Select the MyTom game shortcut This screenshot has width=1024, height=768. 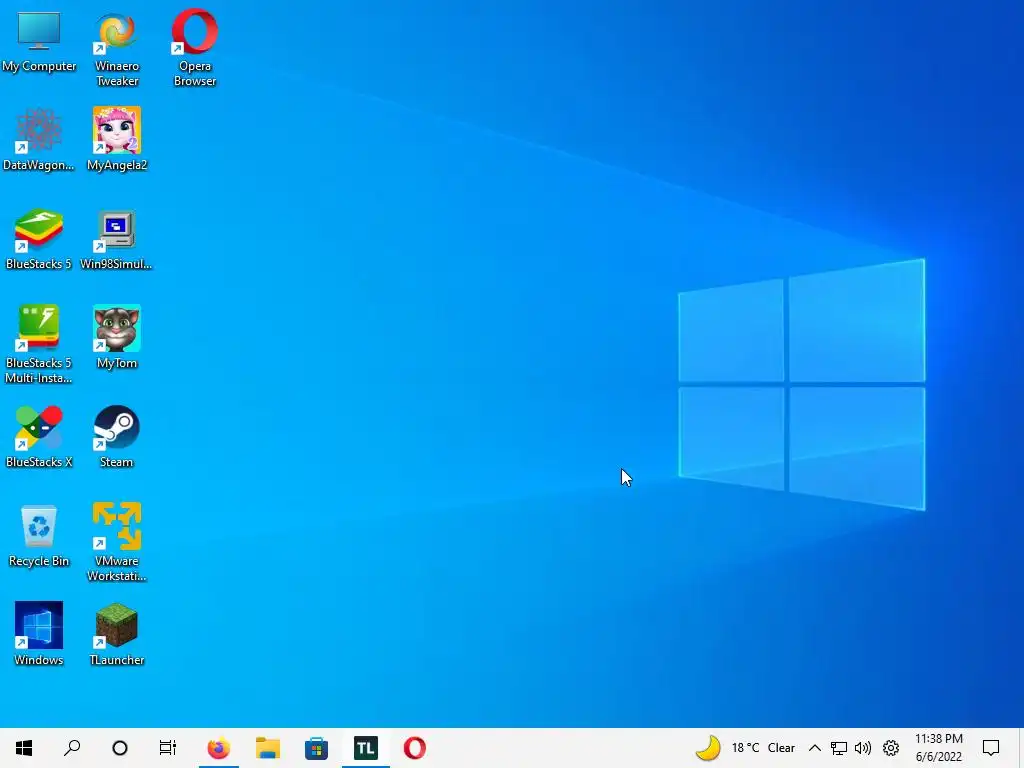point(117,338)
